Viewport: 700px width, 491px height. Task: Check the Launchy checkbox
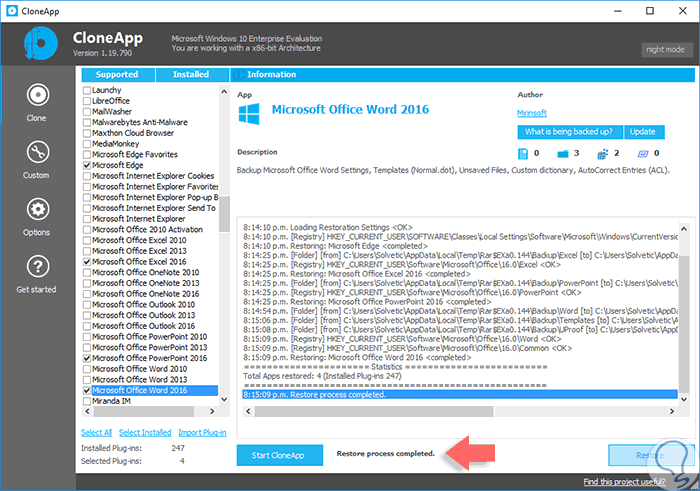87,90
